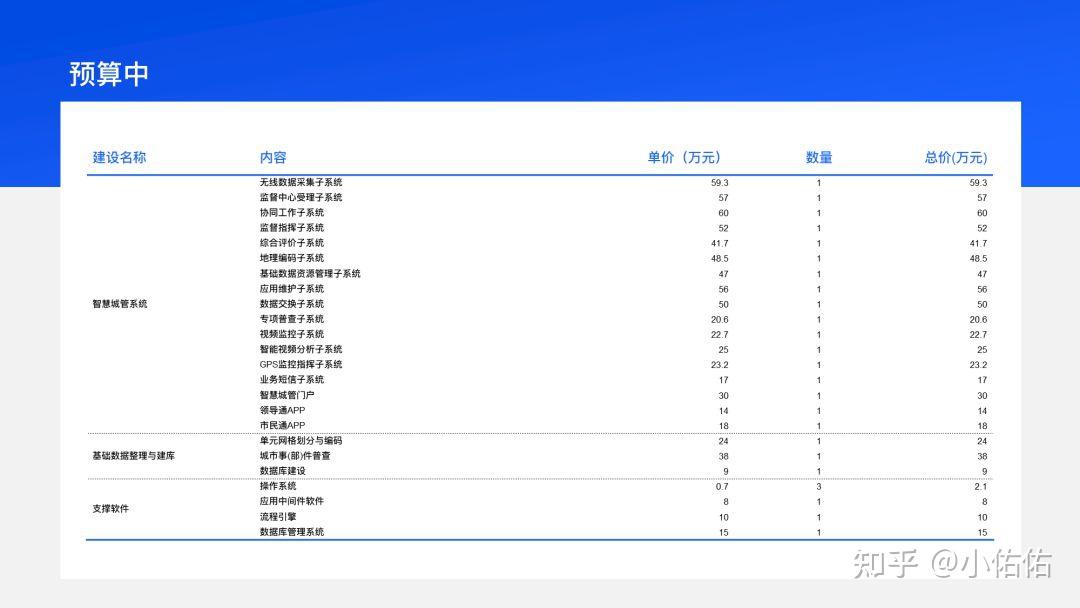The height and width of the screenshot is (608, 1080).
Task: Select the 综合评价子系统 entry
Action: click(x=291, y=243)
